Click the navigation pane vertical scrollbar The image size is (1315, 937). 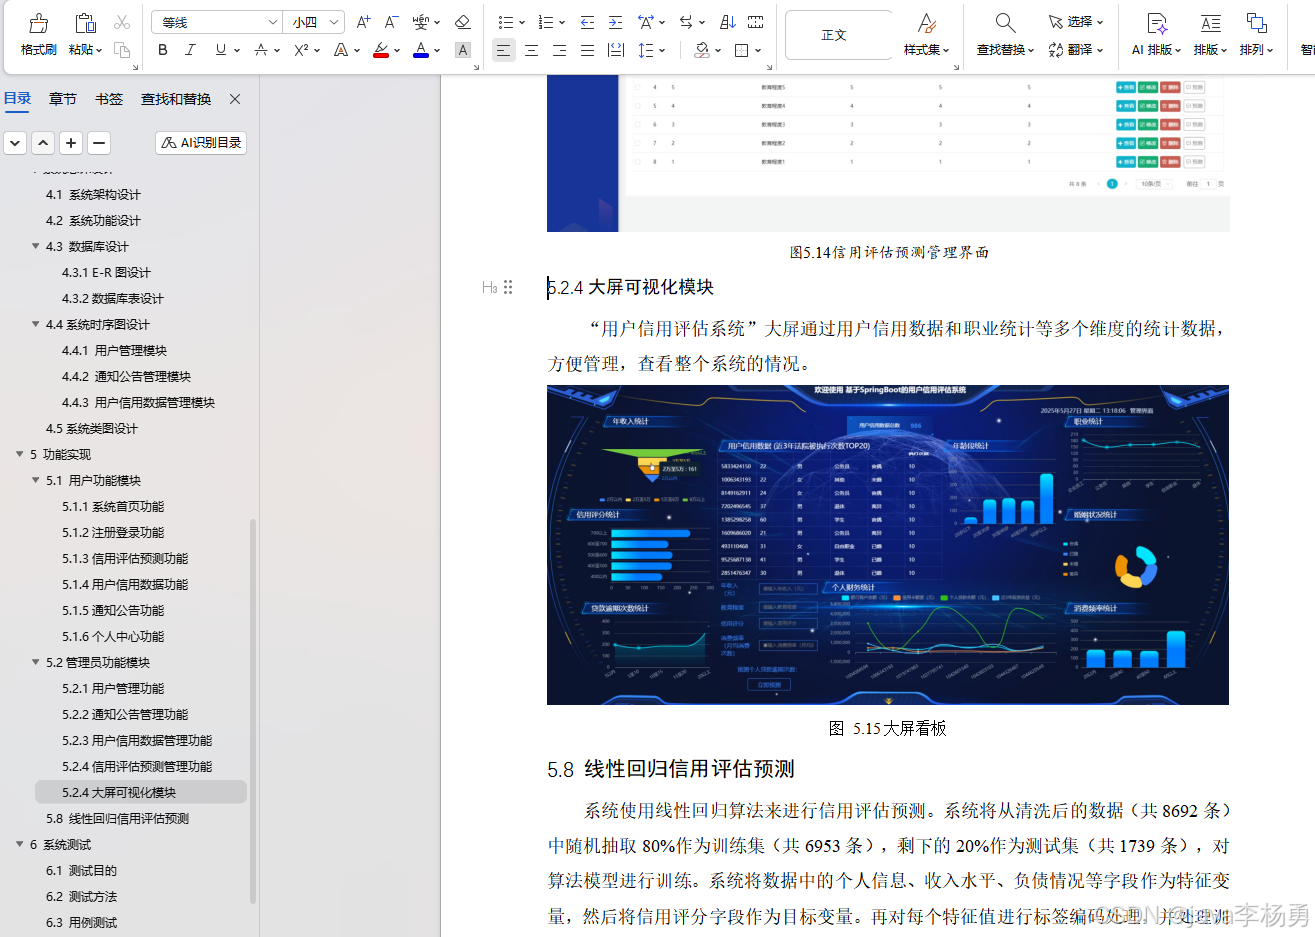[253, 710]
